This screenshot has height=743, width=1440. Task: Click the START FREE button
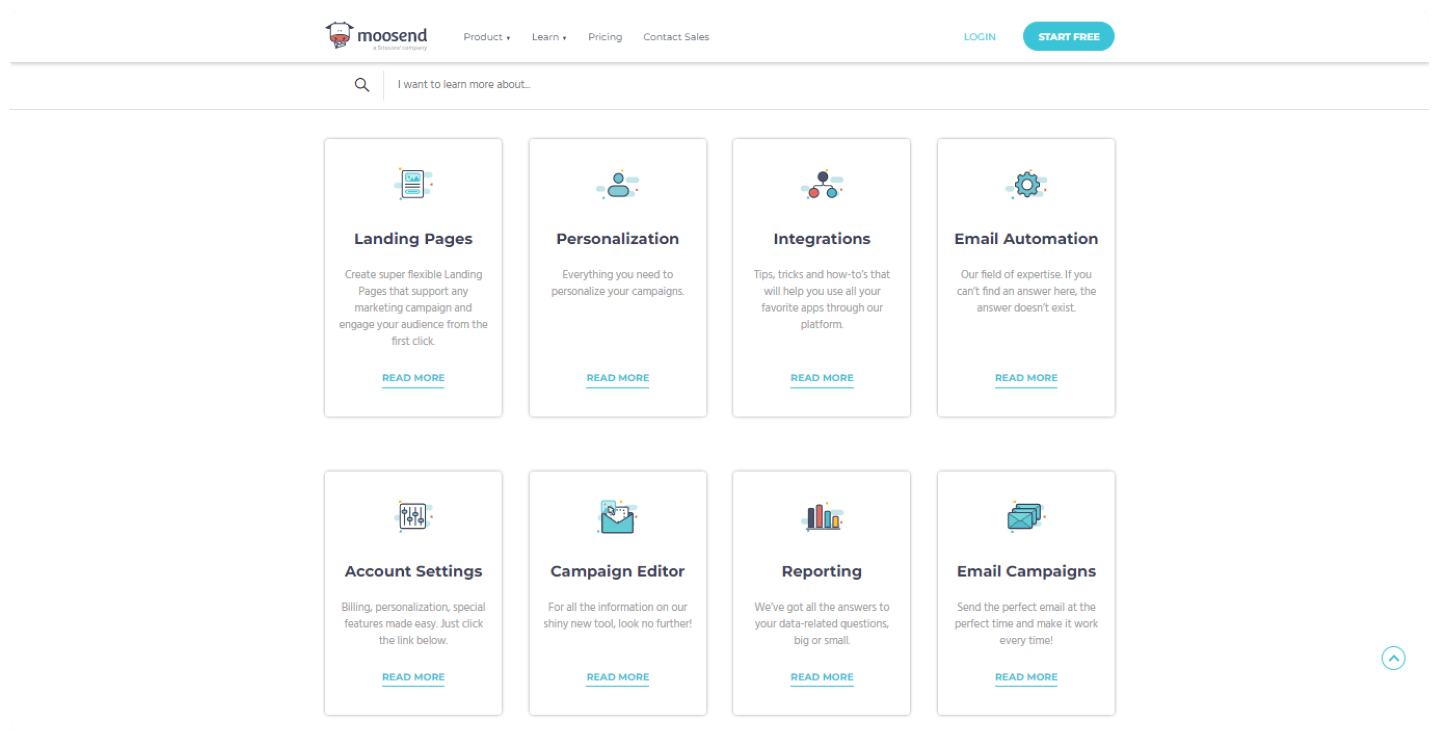click(1068, 37)
